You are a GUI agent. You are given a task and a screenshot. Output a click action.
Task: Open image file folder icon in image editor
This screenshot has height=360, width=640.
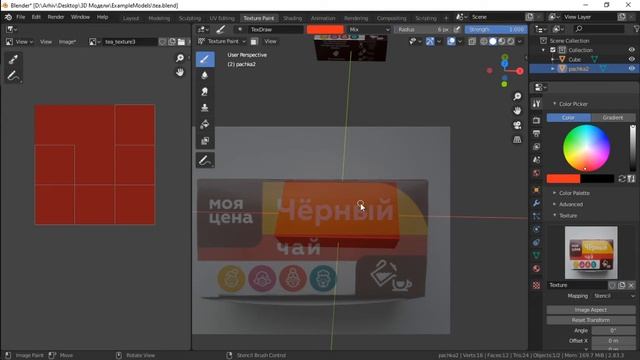point(181,42)
